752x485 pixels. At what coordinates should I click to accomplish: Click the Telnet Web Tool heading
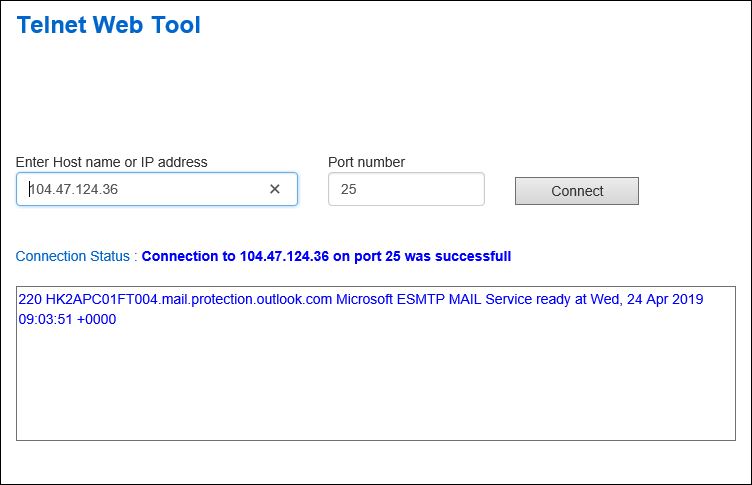pos(108,25)
